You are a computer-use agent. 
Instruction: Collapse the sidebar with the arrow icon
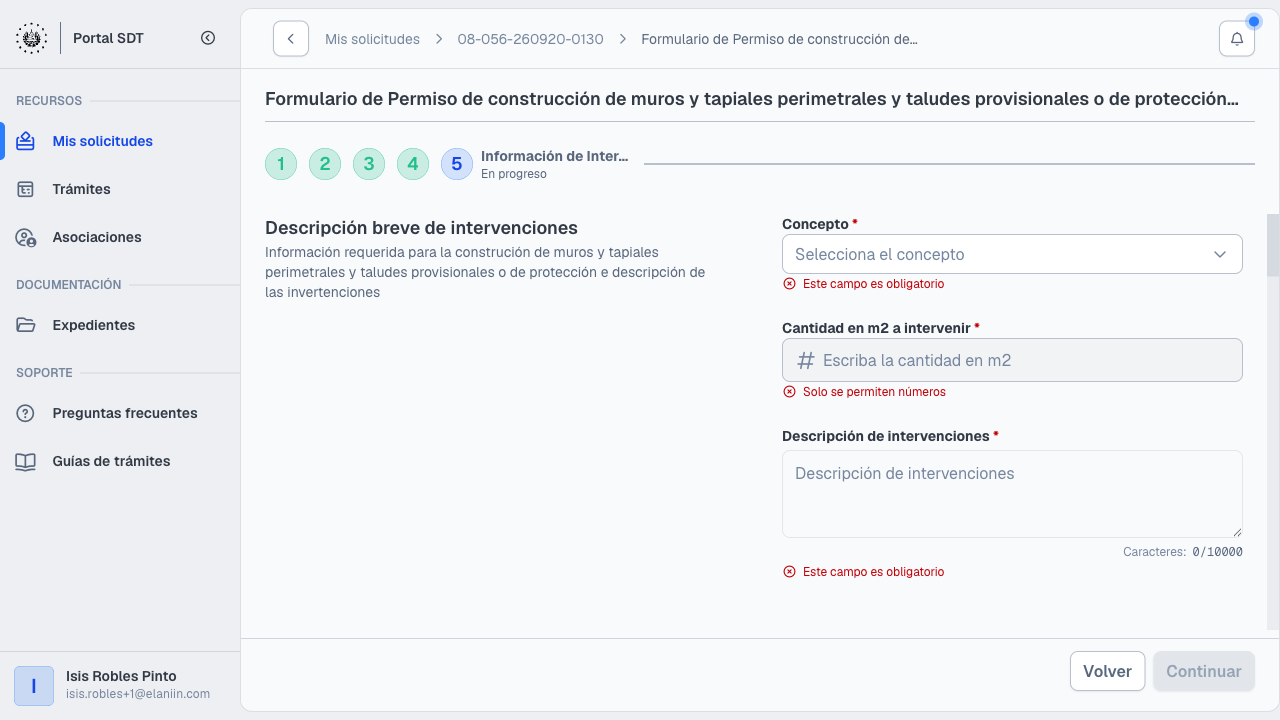[x=208, y=38]
